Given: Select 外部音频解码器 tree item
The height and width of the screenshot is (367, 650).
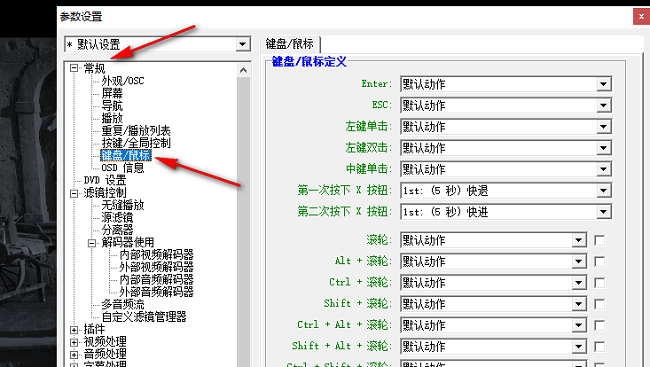Looking at the screenshot, I should (x=156, y=292).
